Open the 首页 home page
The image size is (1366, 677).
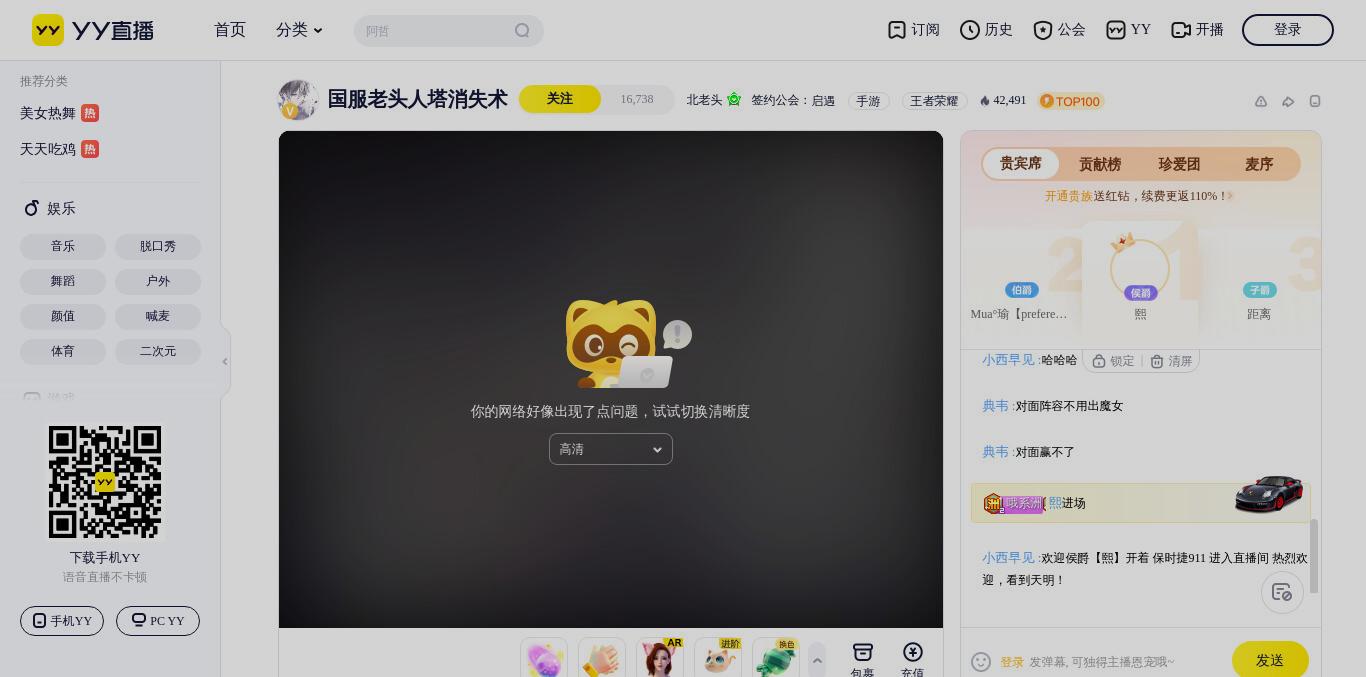[230, 30]
